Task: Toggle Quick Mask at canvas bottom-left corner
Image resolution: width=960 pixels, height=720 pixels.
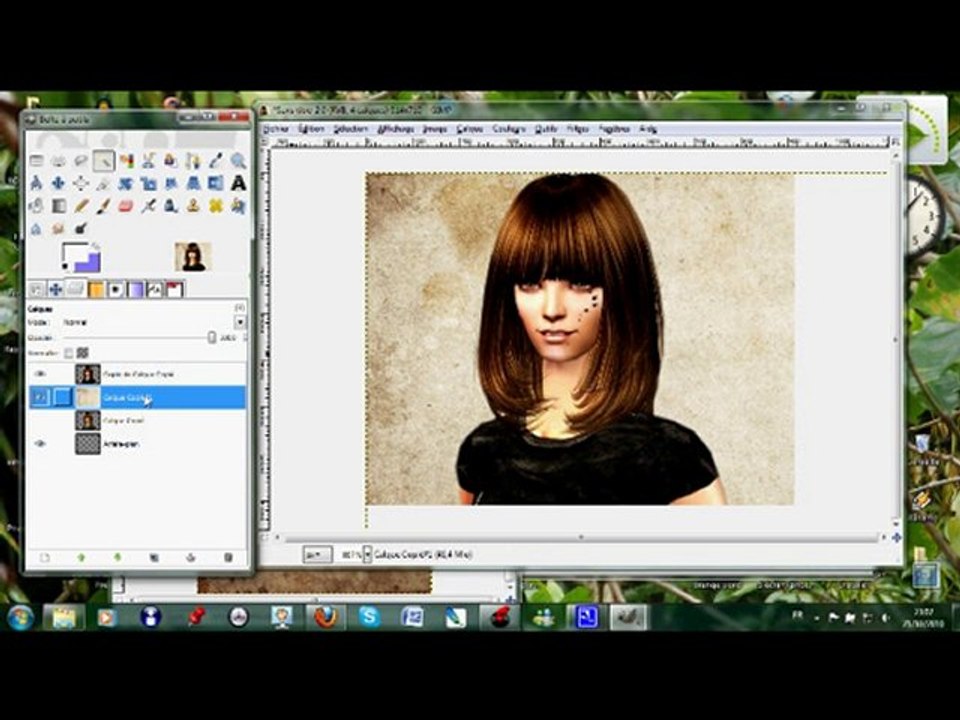Action: pyautogui.click(x=264, y=538)
